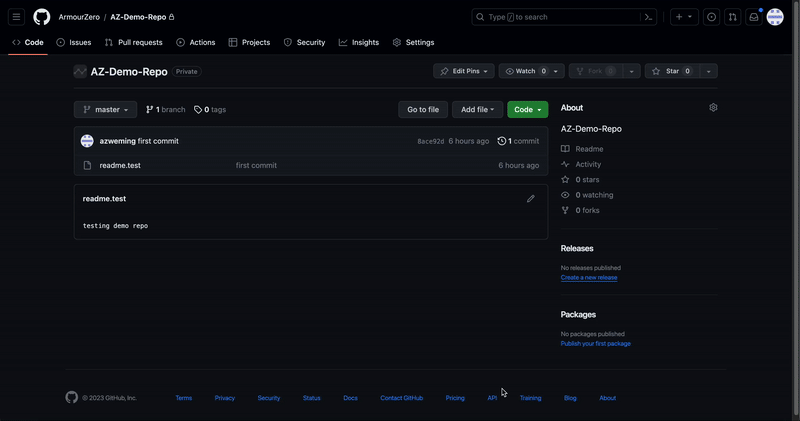Viewport: 800px width, 421px height.
Task: Open the issues icon in top header
Action: 711,17
